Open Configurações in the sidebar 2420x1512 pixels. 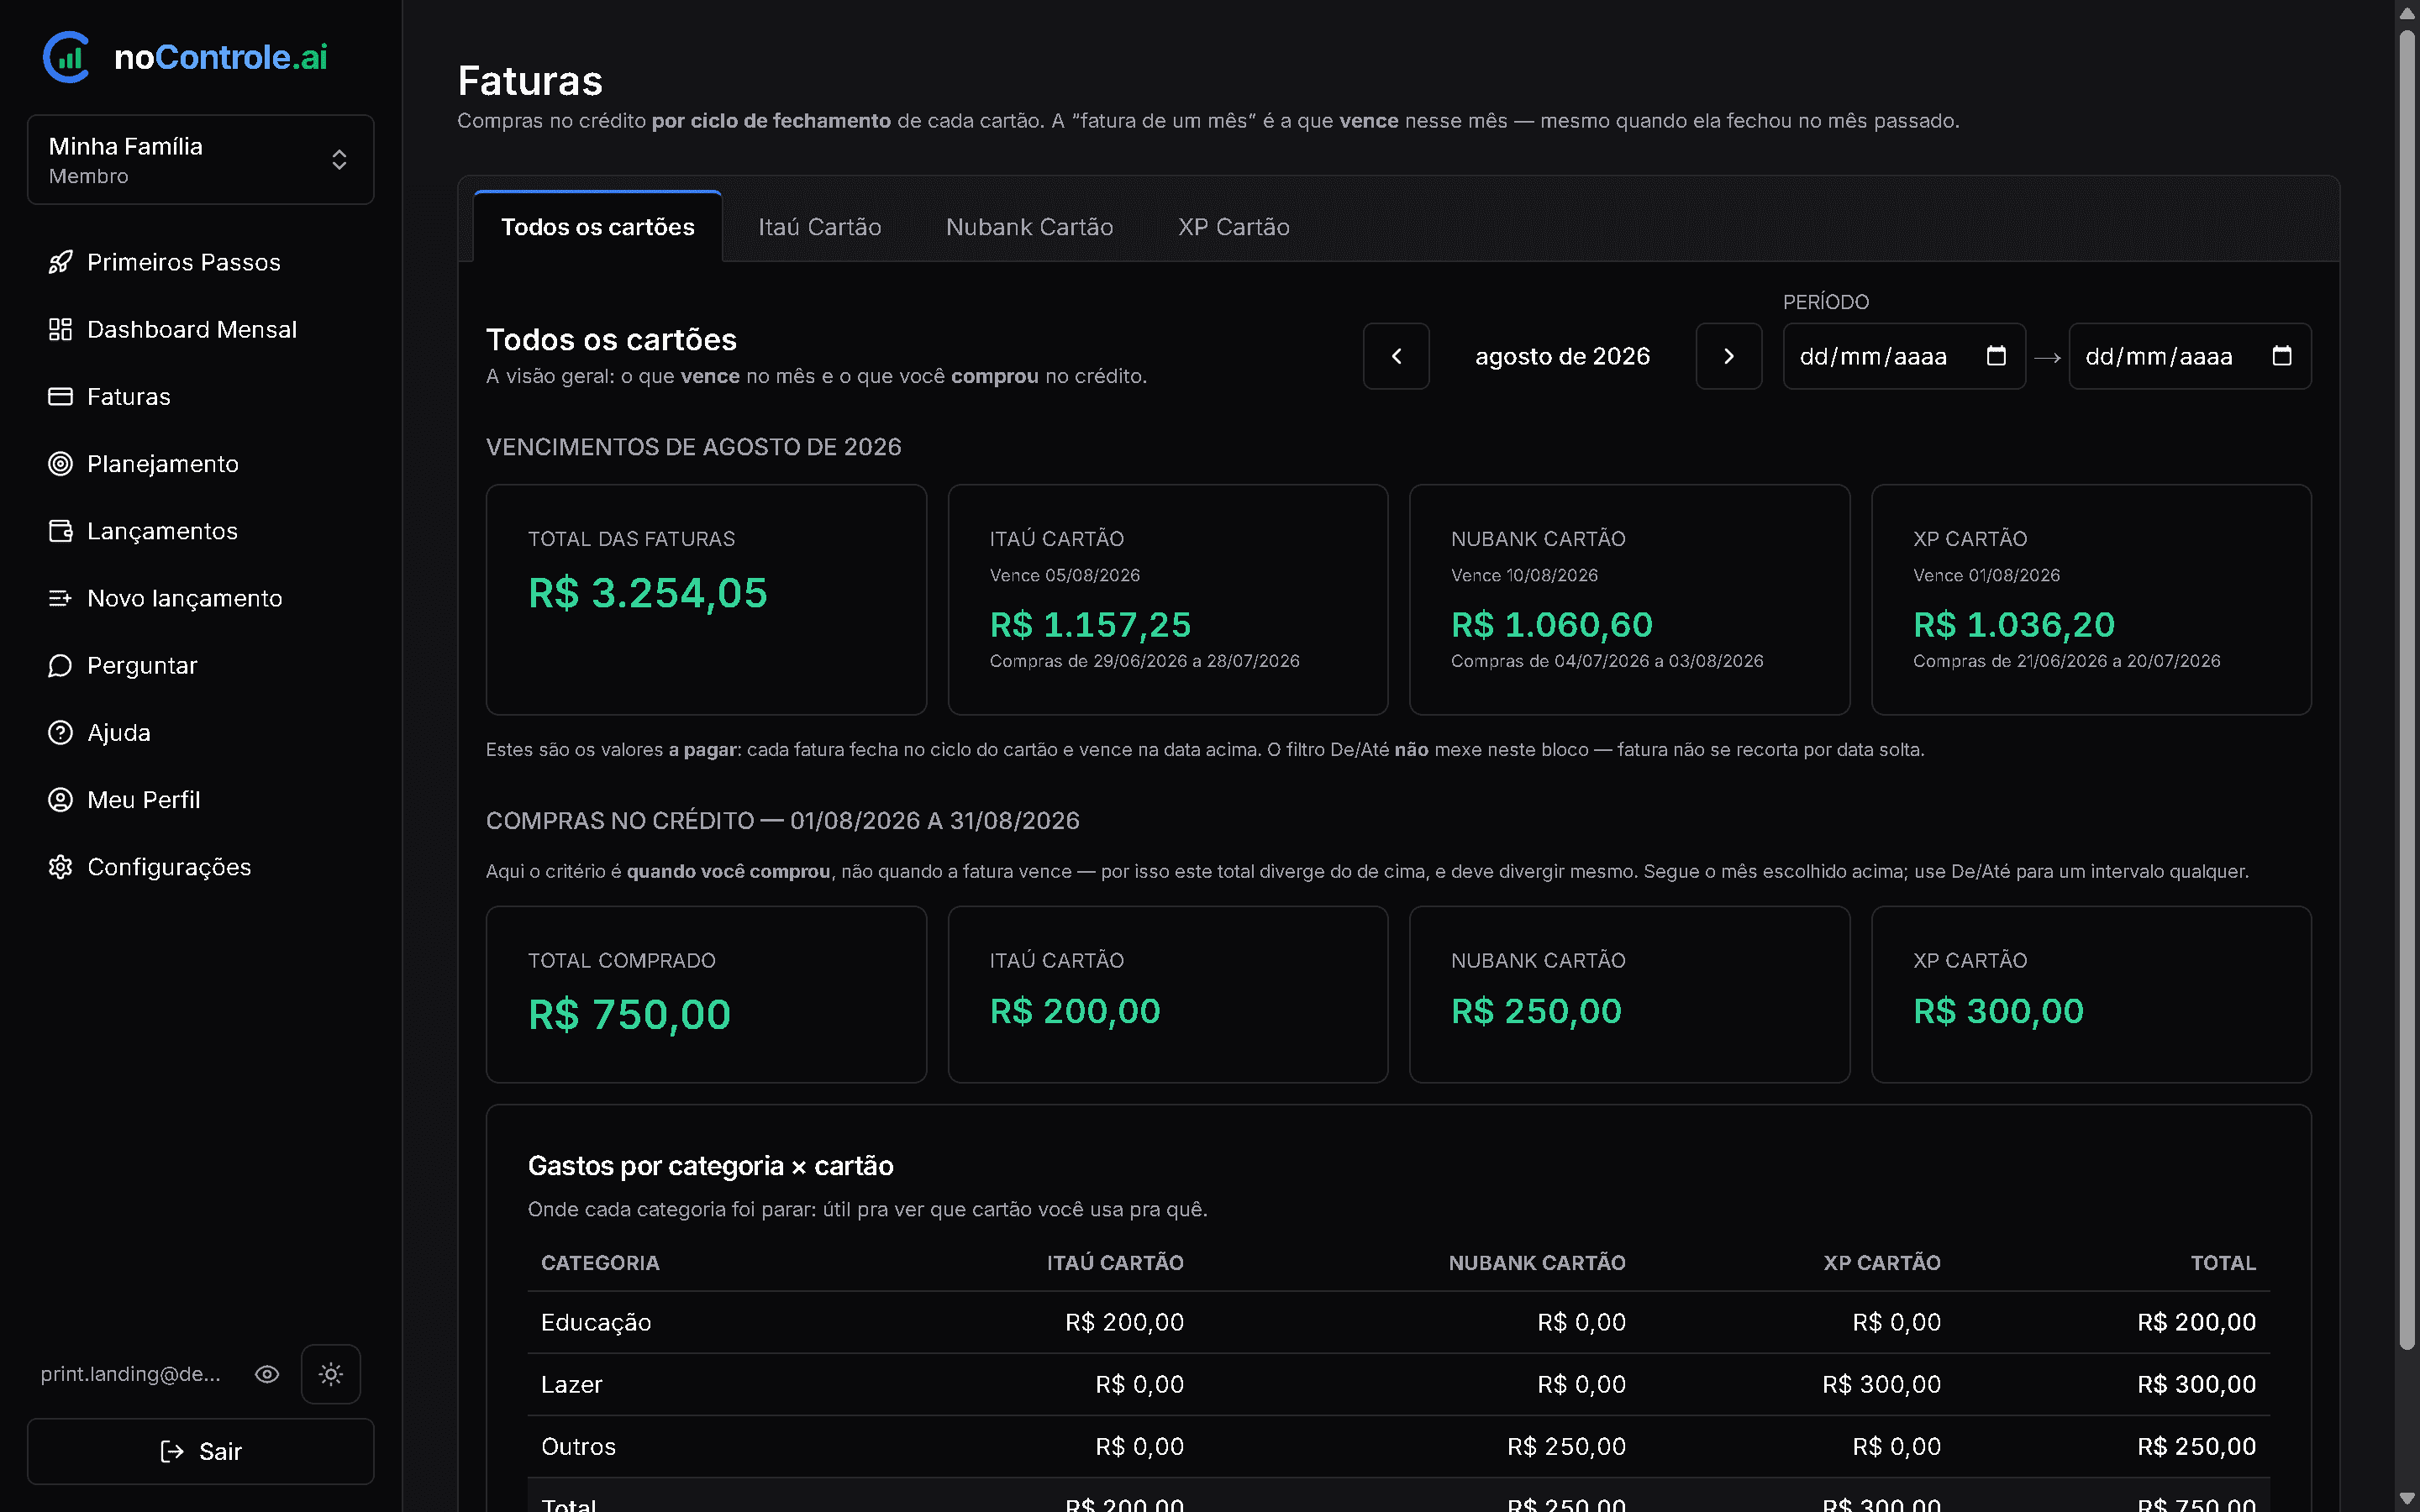[201, 867]
